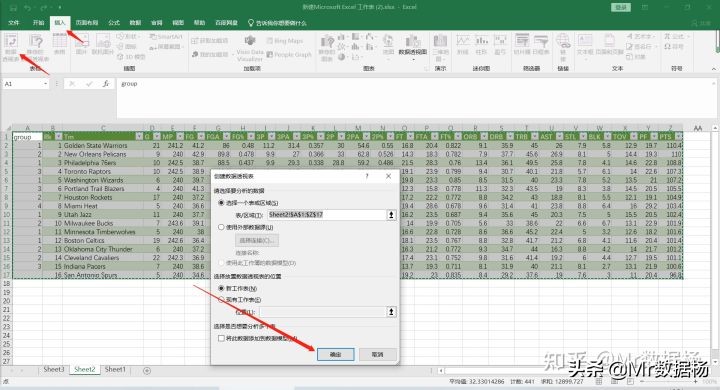This screenshot has height=390, width=720.
Task: Click the OK button in the dialog
Action: tap(336, 354)
